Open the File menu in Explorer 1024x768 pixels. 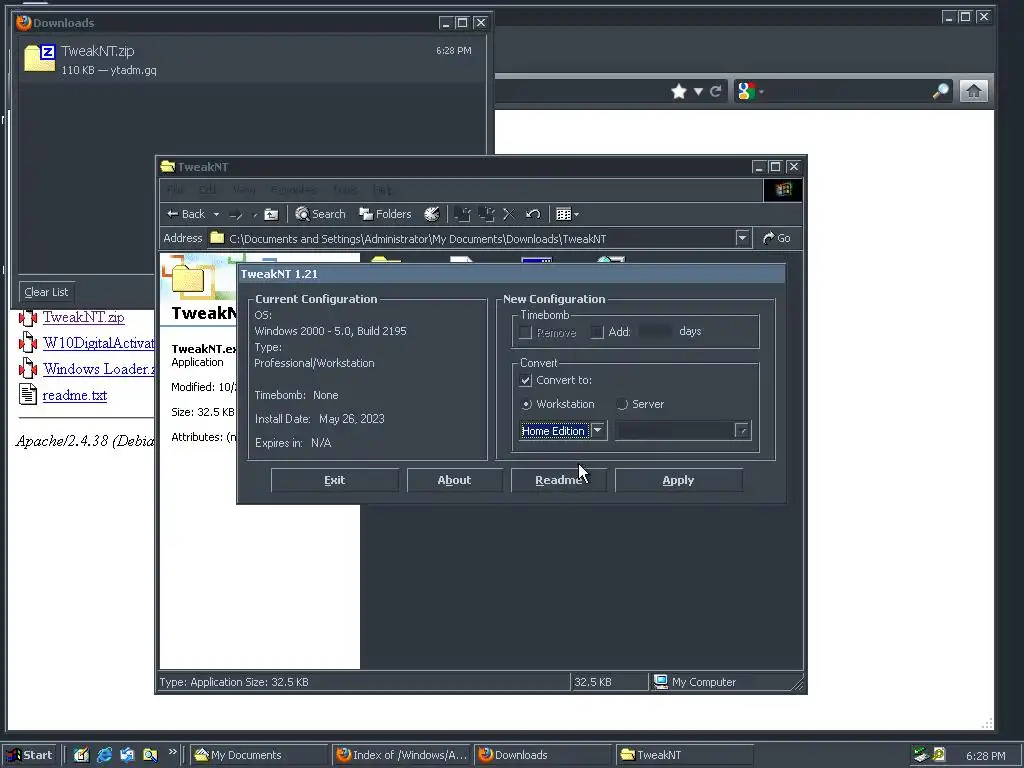[175, 190]
